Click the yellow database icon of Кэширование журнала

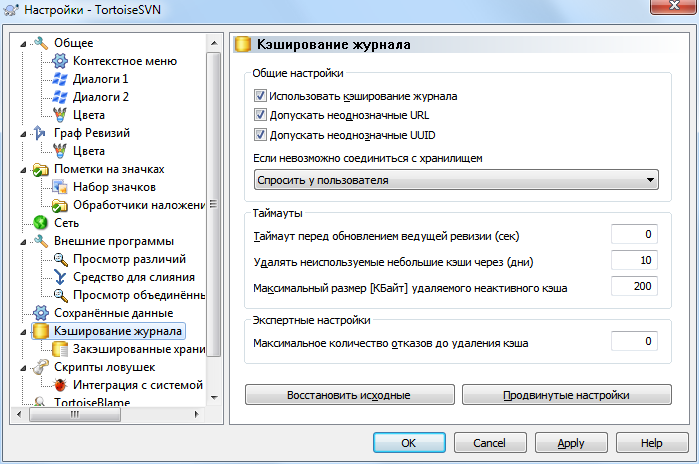tap(41, 331)
